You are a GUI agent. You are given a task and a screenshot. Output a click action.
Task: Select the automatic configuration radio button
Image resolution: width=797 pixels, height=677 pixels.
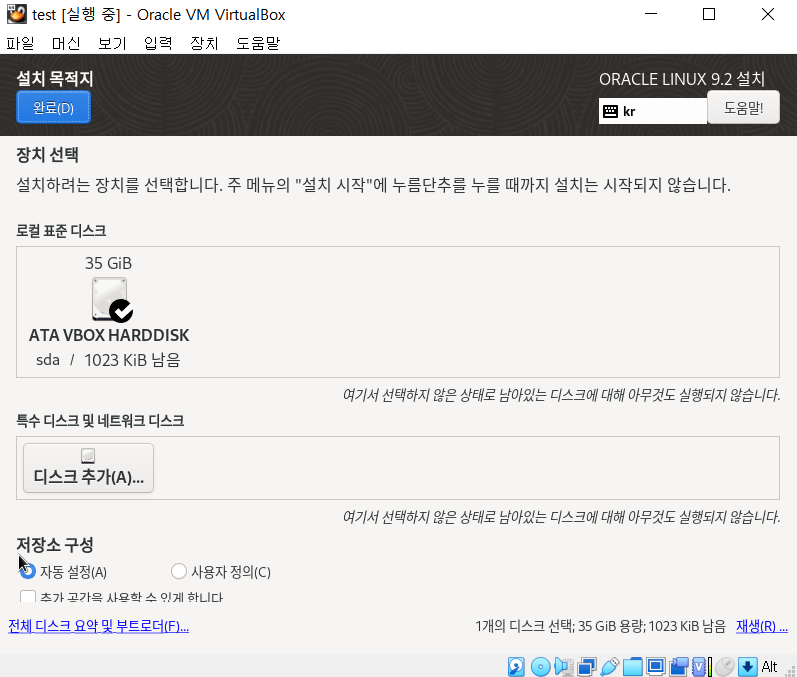point(27,571)
